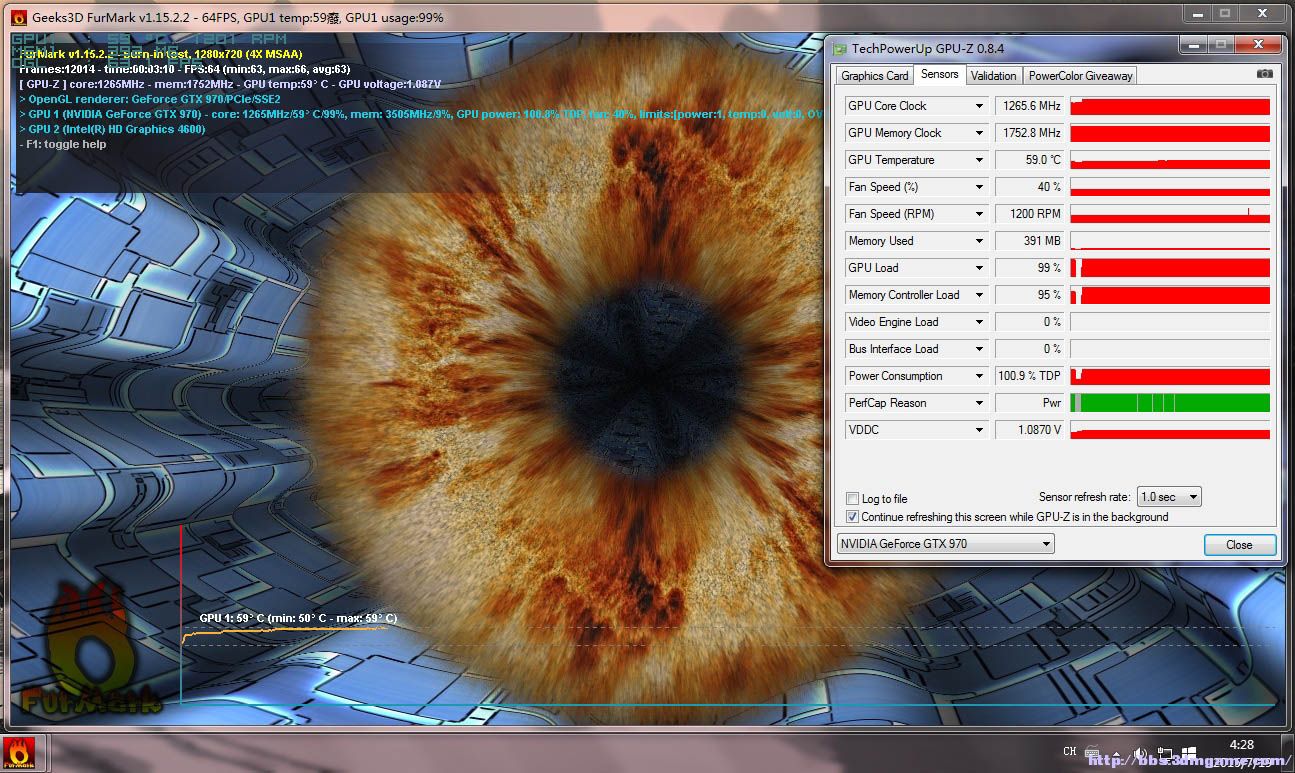Open the VDDC sensor dropdown
The height and width of the screenshot is (773, 1295).
979,430
